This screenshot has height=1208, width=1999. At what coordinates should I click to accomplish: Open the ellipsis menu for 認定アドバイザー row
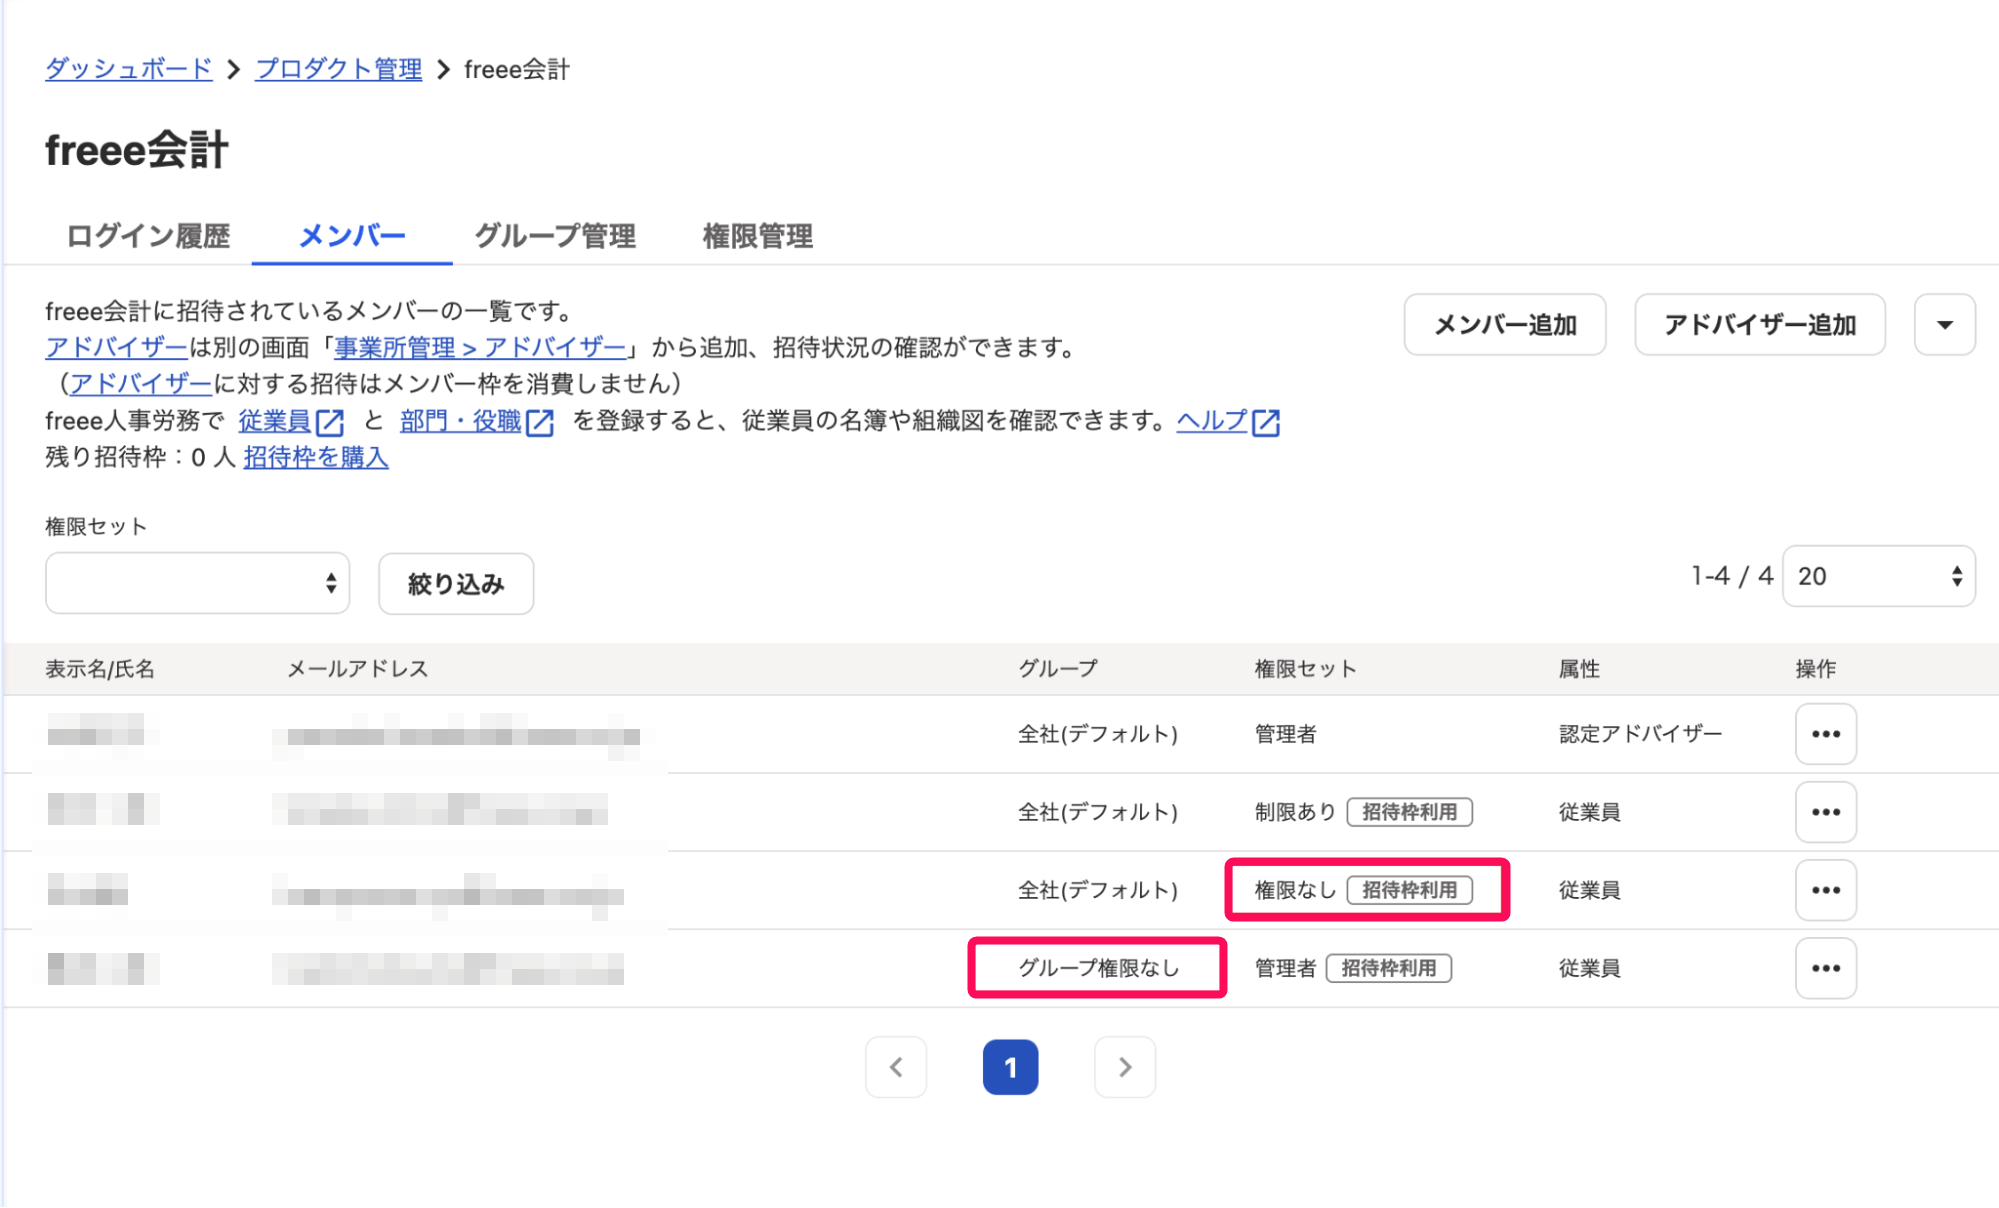pyautogui.click(x=1826, y=734)
